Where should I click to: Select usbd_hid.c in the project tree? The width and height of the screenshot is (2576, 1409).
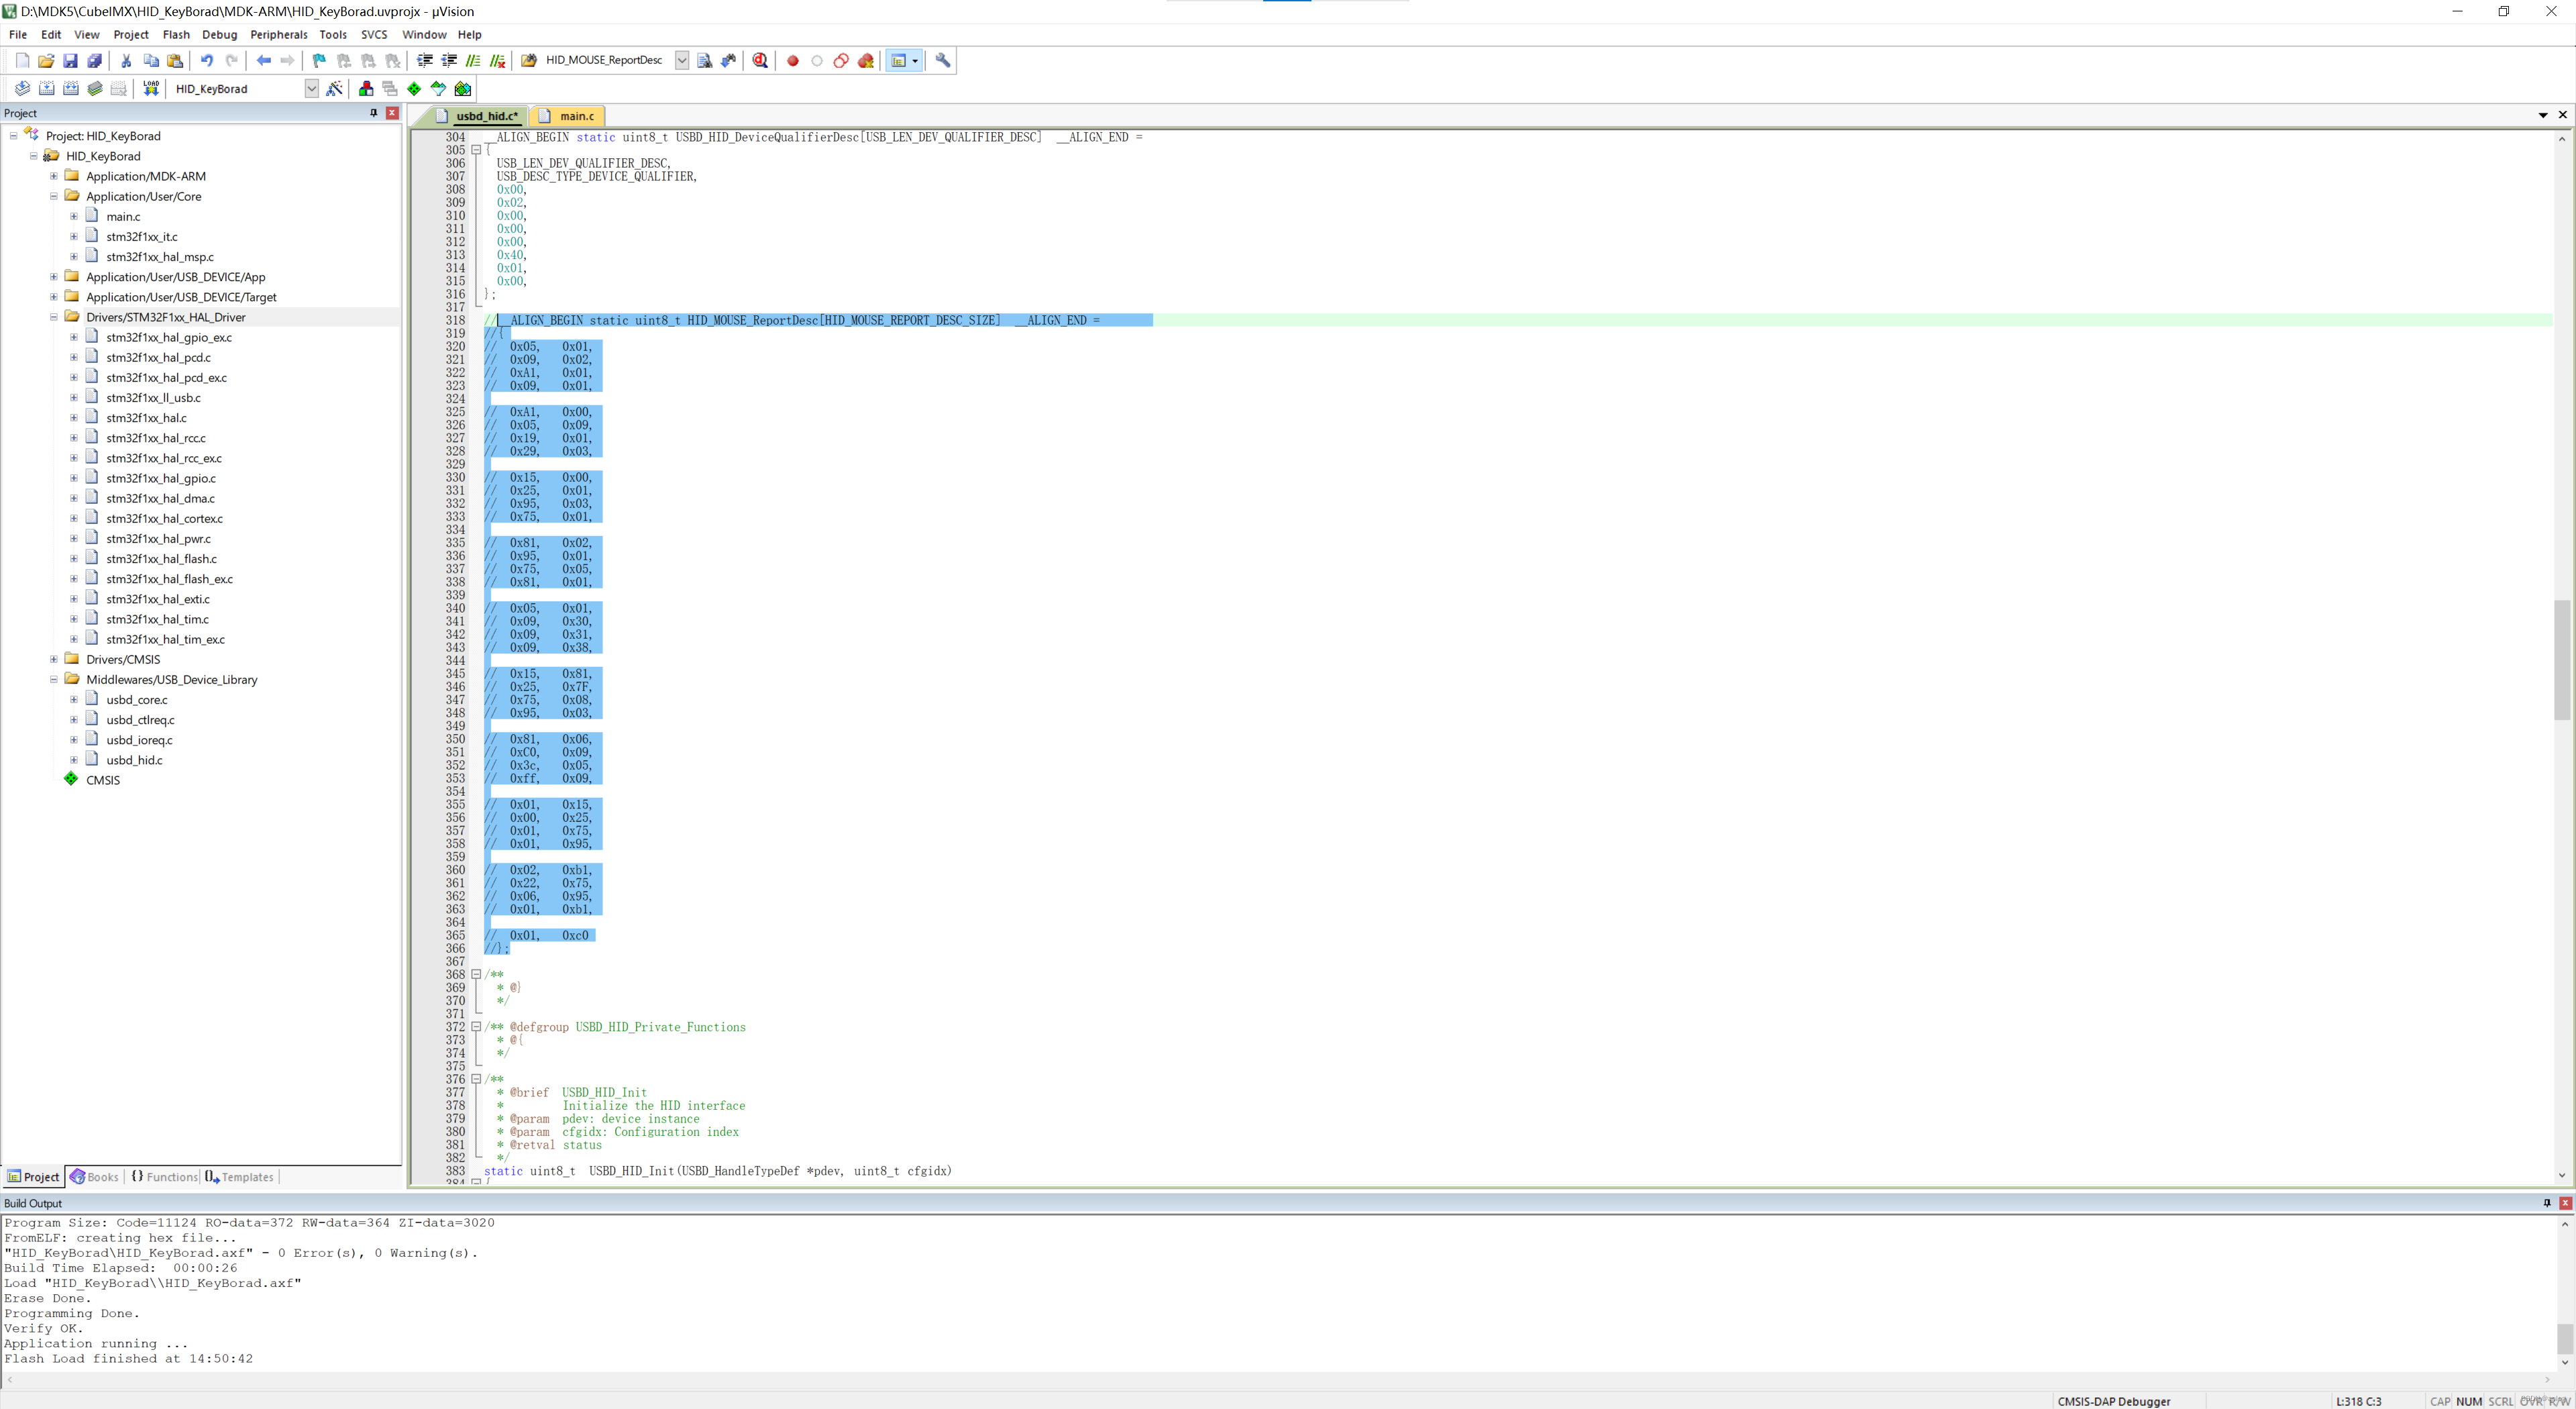pos(134,760)
